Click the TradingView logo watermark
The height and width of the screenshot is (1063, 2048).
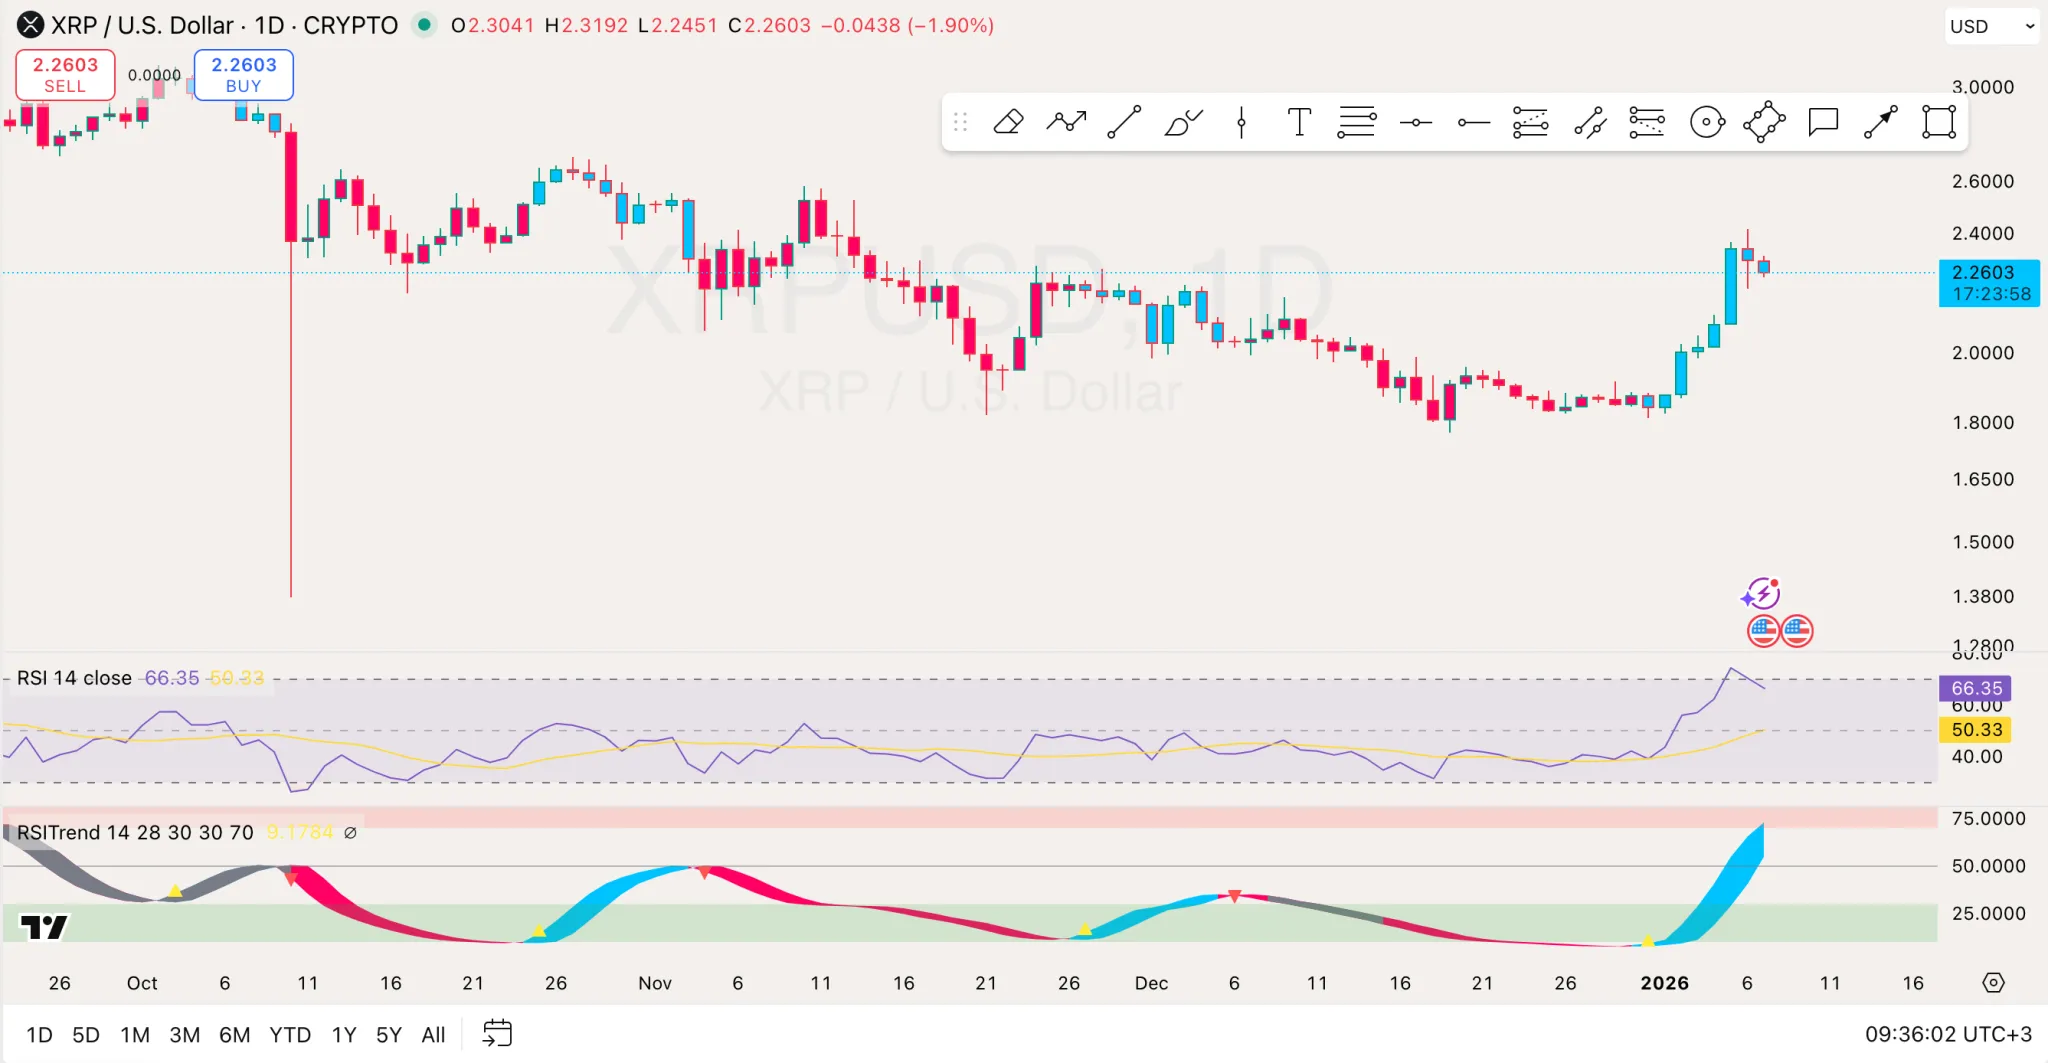(x=42, y=928)
